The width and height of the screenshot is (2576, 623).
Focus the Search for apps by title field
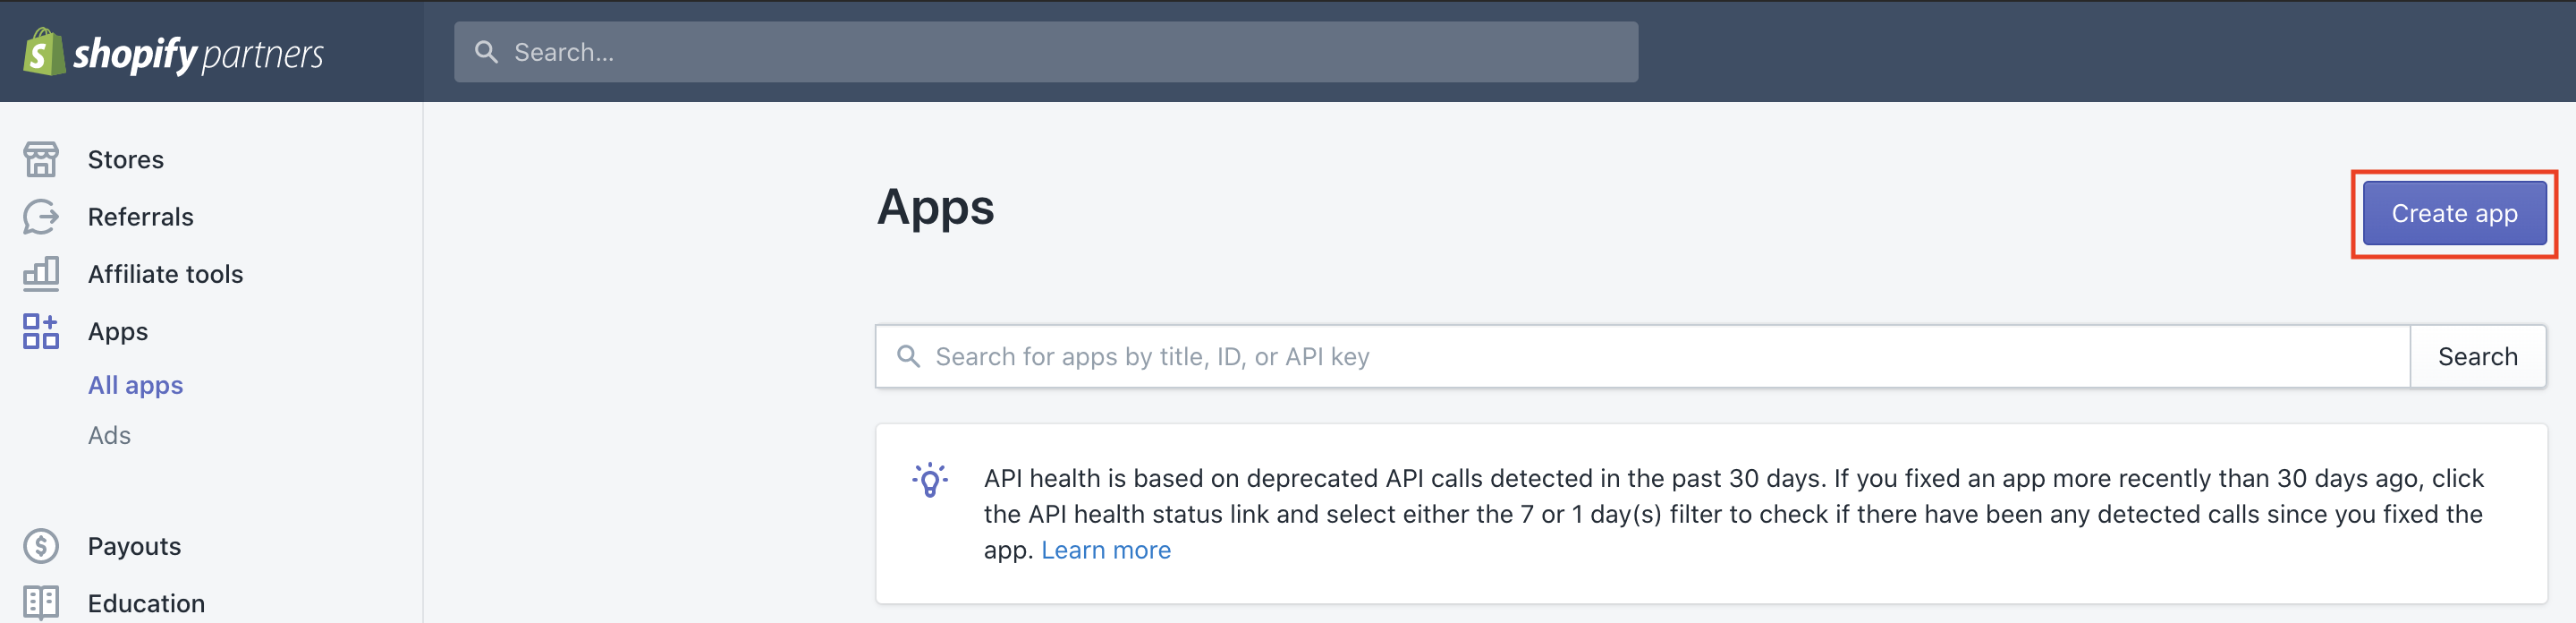(x=1643, y=356)
